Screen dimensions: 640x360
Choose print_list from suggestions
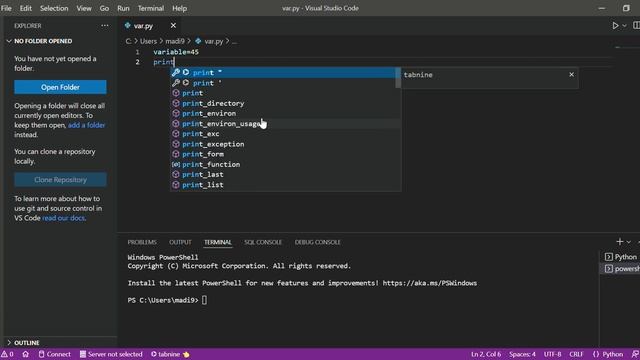285,185
